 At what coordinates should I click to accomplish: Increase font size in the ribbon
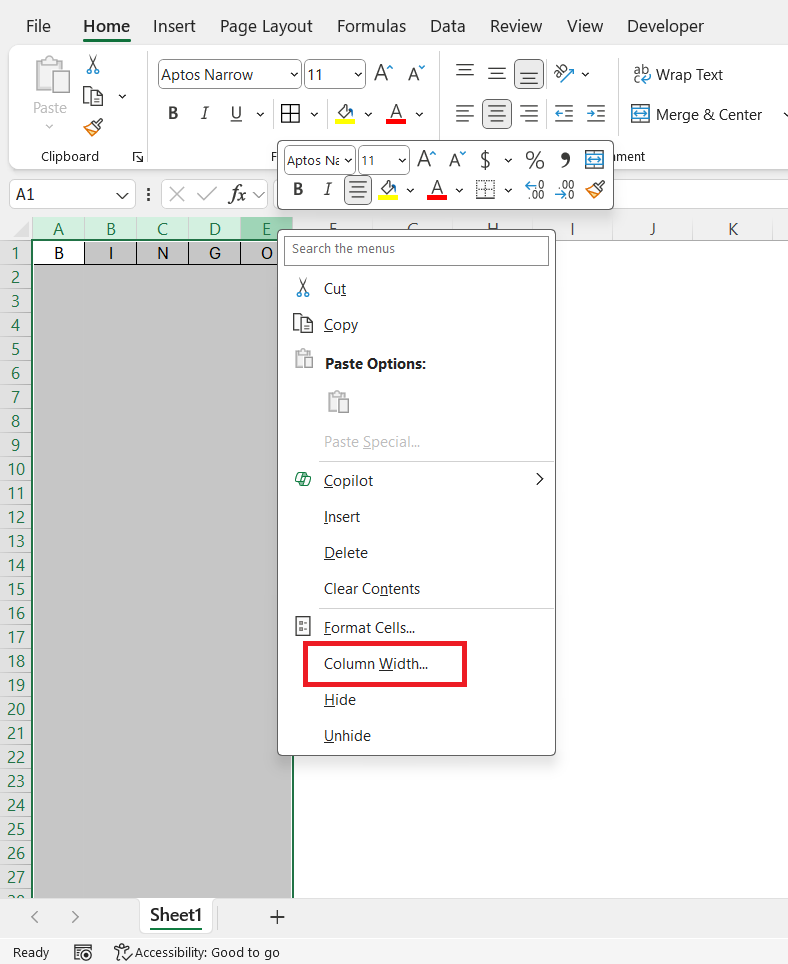(384, 74)
